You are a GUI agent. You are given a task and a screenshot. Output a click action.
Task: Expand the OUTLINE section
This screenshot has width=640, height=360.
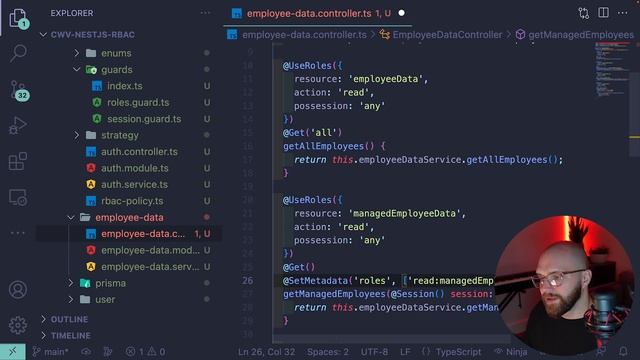tap(69, 319)
